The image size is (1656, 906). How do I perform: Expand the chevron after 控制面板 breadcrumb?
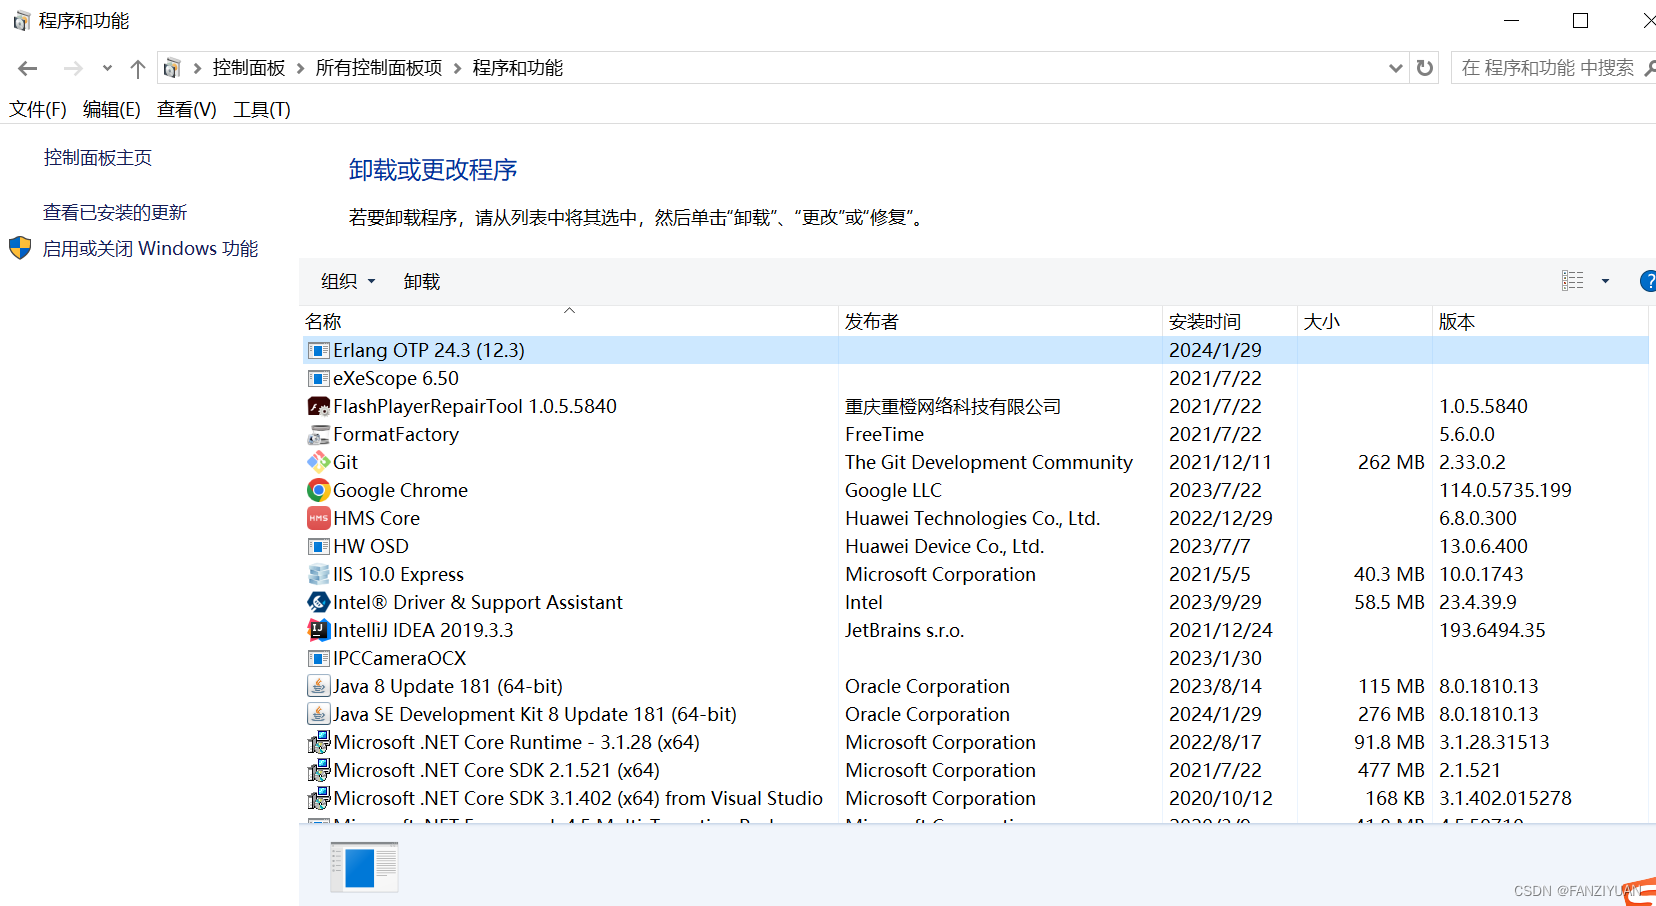[x=300, y=68]
